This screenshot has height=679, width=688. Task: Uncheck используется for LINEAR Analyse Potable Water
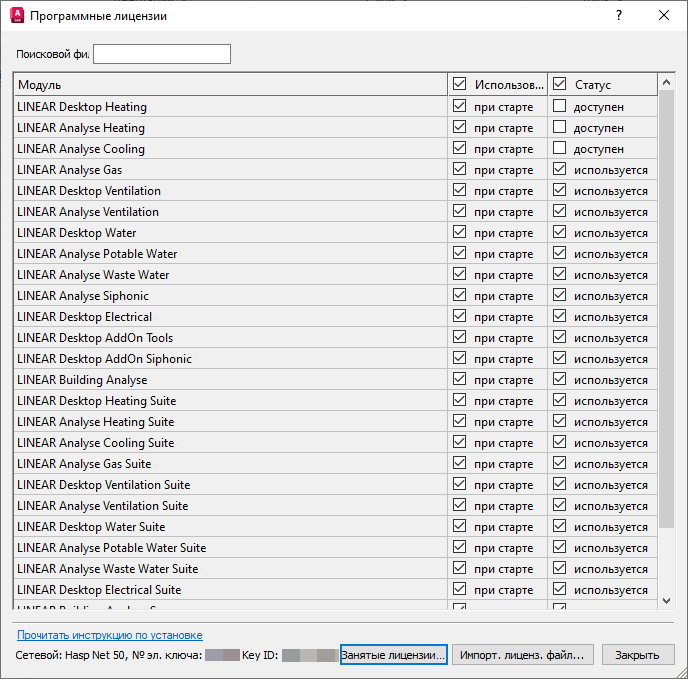pos(559,253)
